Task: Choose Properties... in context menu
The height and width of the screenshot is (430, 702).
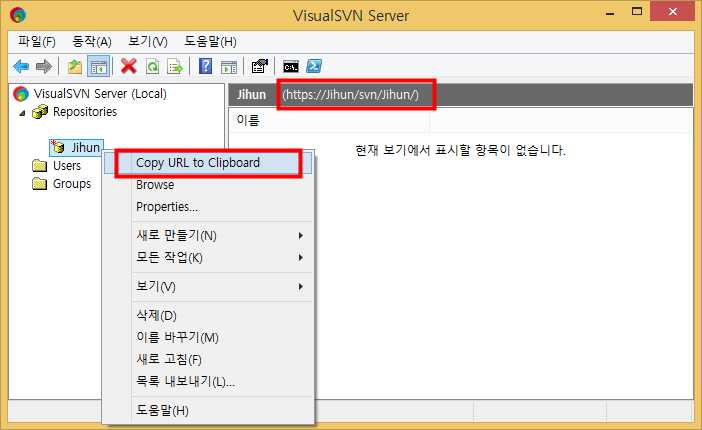Action: (x=208, y=206)
